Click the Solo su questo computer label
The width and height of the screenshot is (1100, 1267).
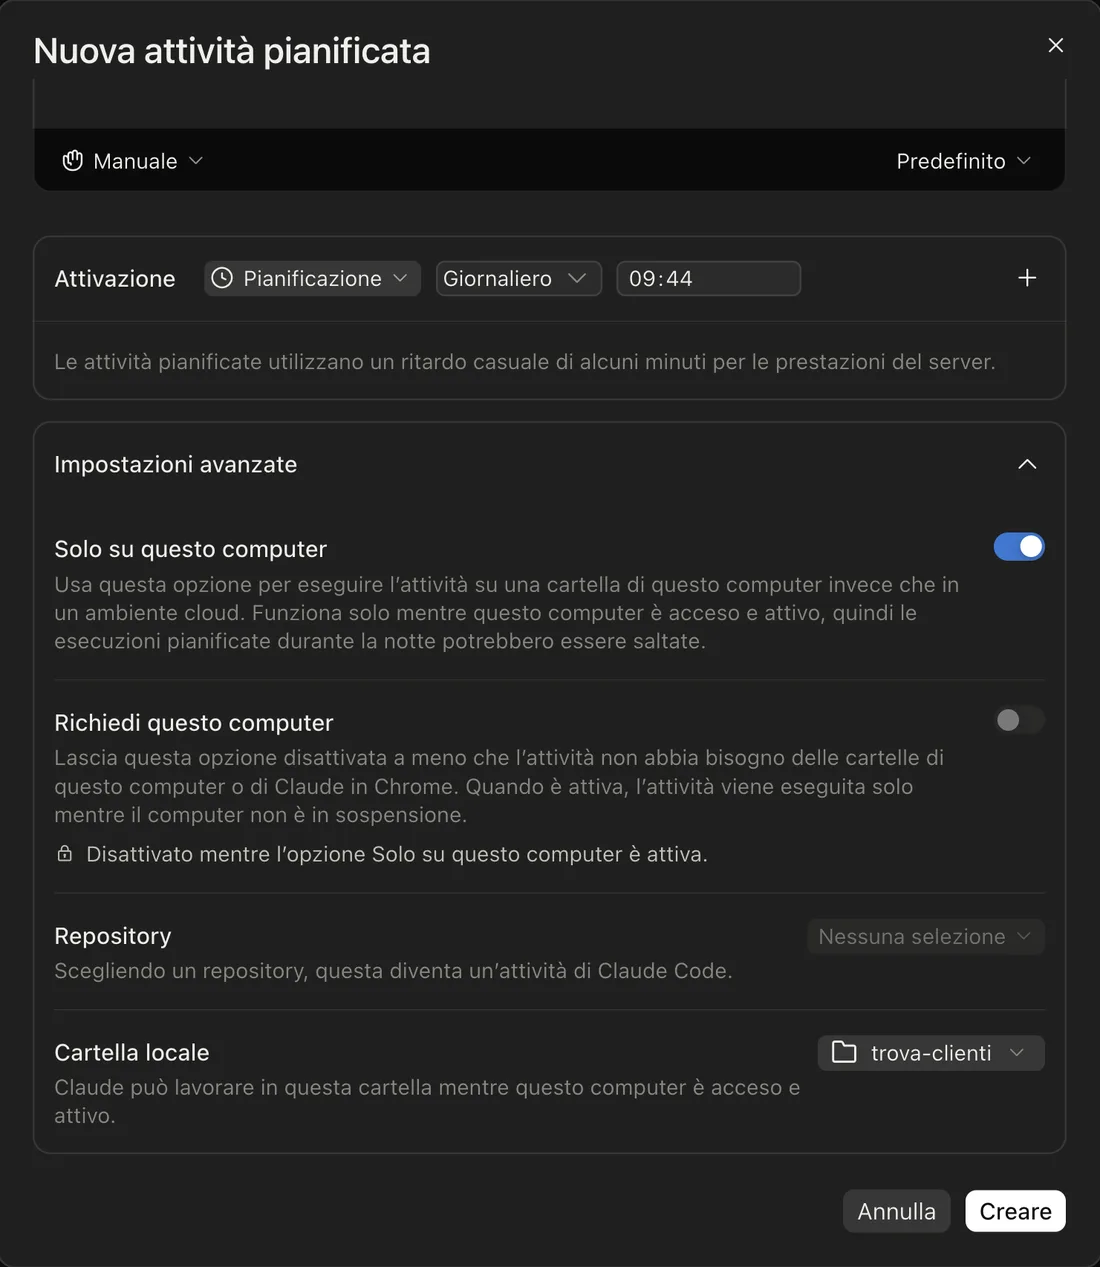pos(190,549)
